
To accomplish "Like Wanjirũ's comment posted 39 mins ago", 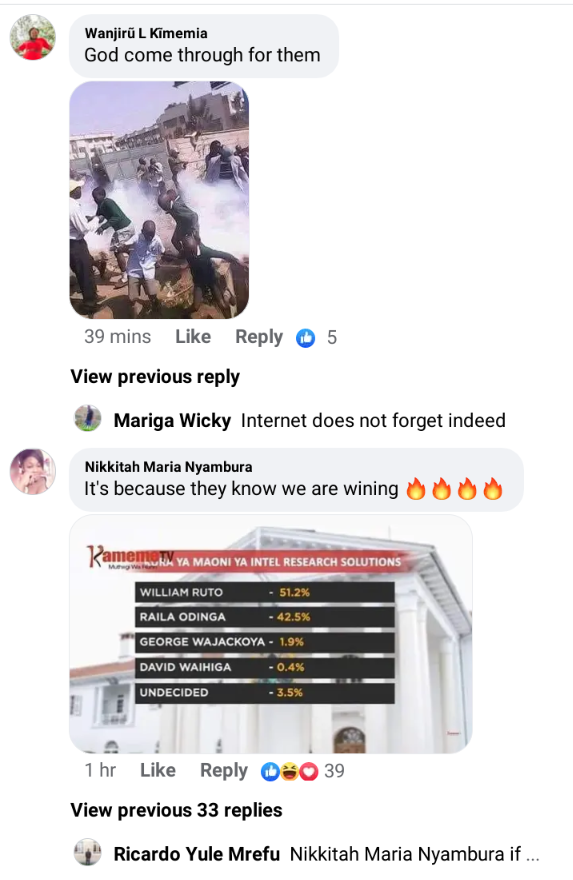I will [193, 336].
